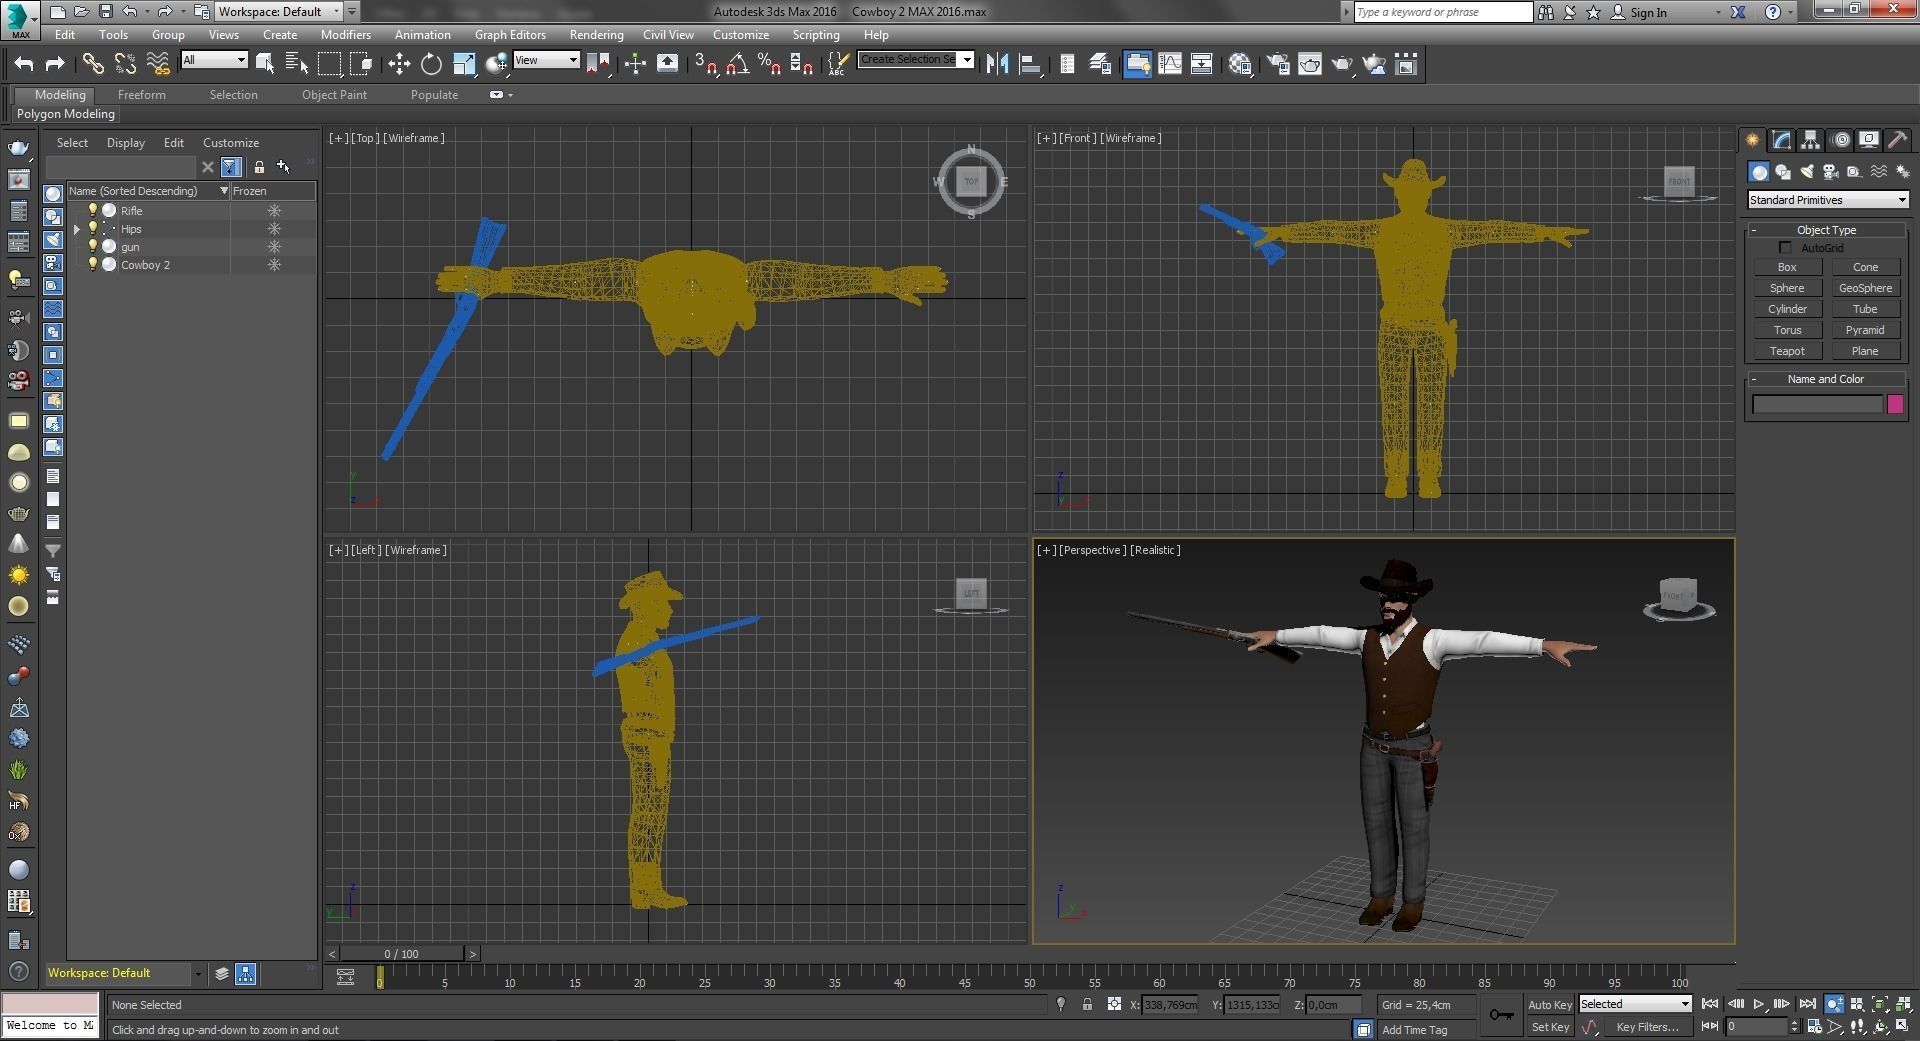The width and height of the screenshot is (1920, 1041).
Task: Activate Select and Link tool
Action: point(93,64)
